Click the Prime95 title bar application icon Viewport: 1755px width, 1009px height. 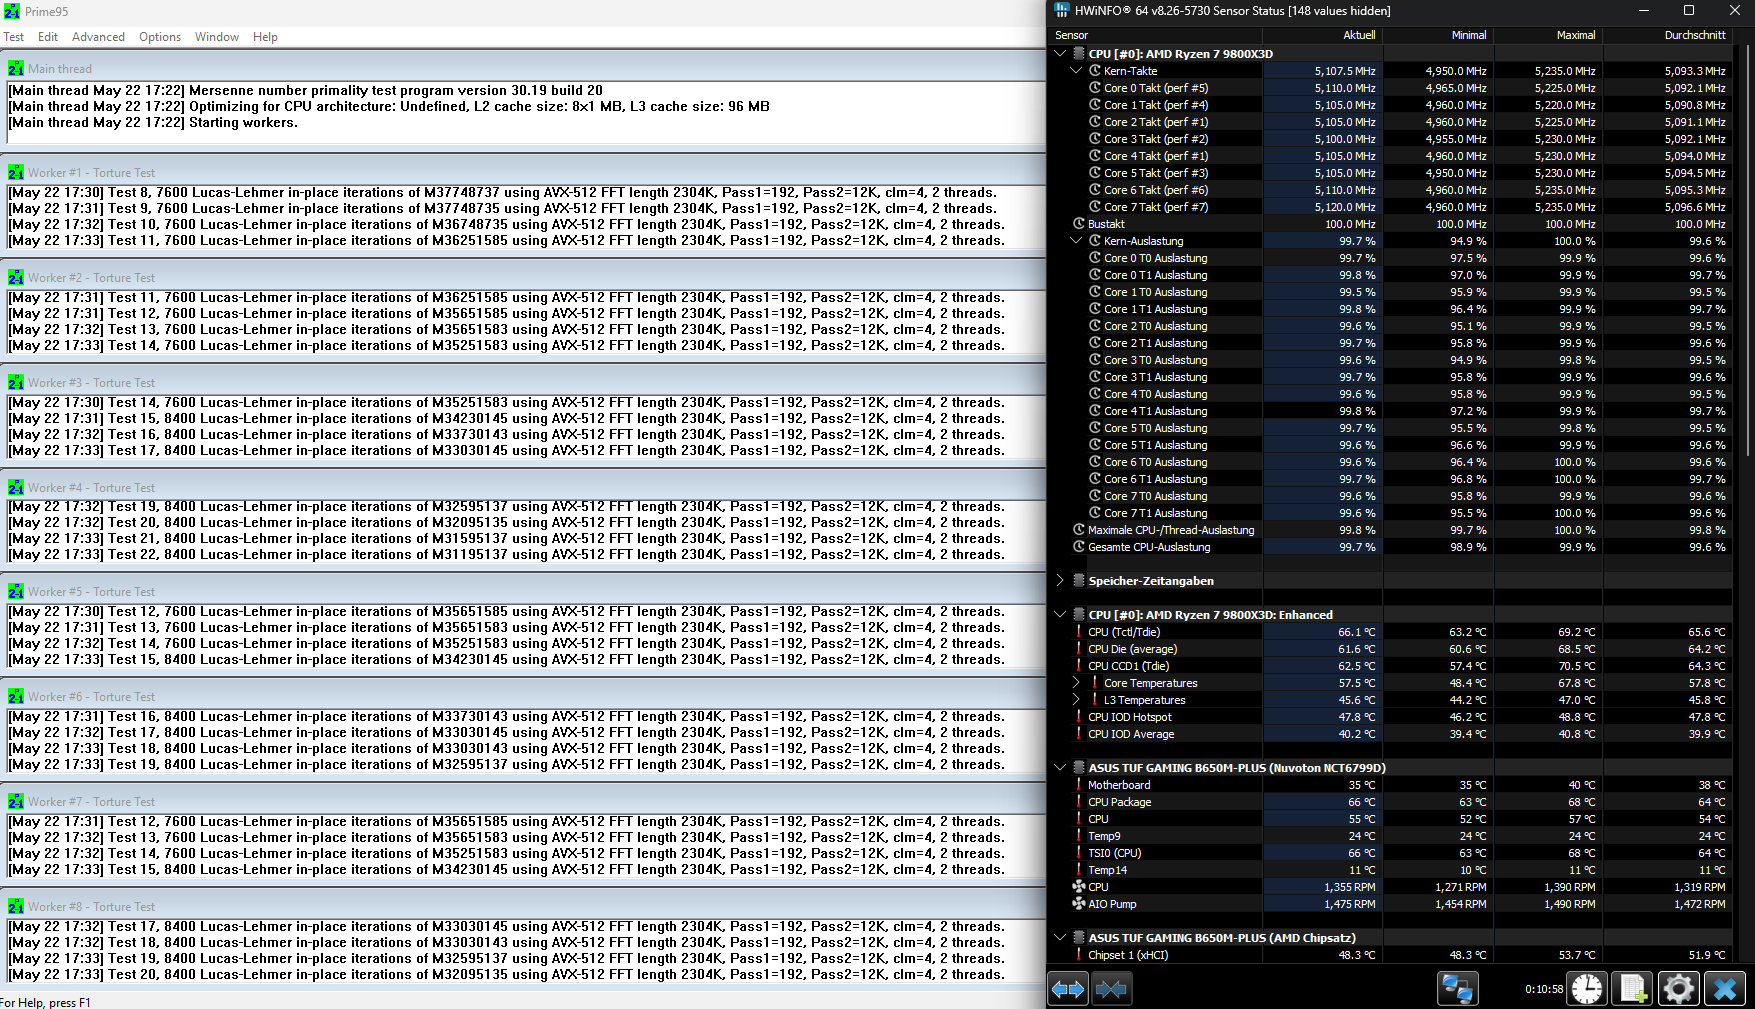pos(12,11)
